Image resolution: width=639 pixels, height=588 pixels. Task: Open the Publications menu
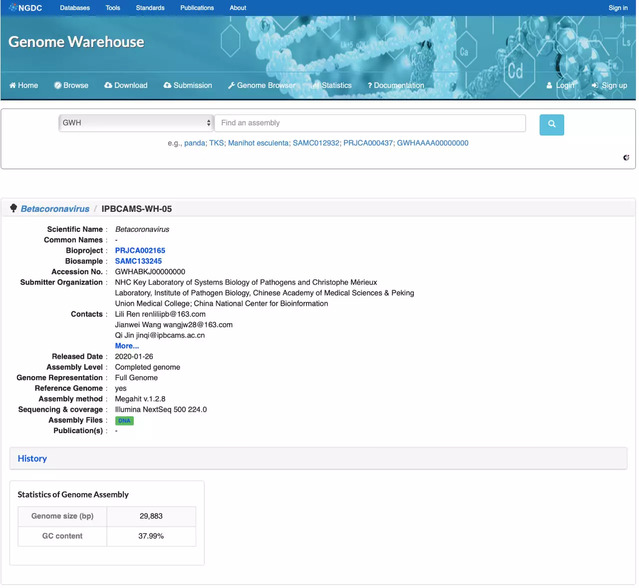click(x=197, y=8)
